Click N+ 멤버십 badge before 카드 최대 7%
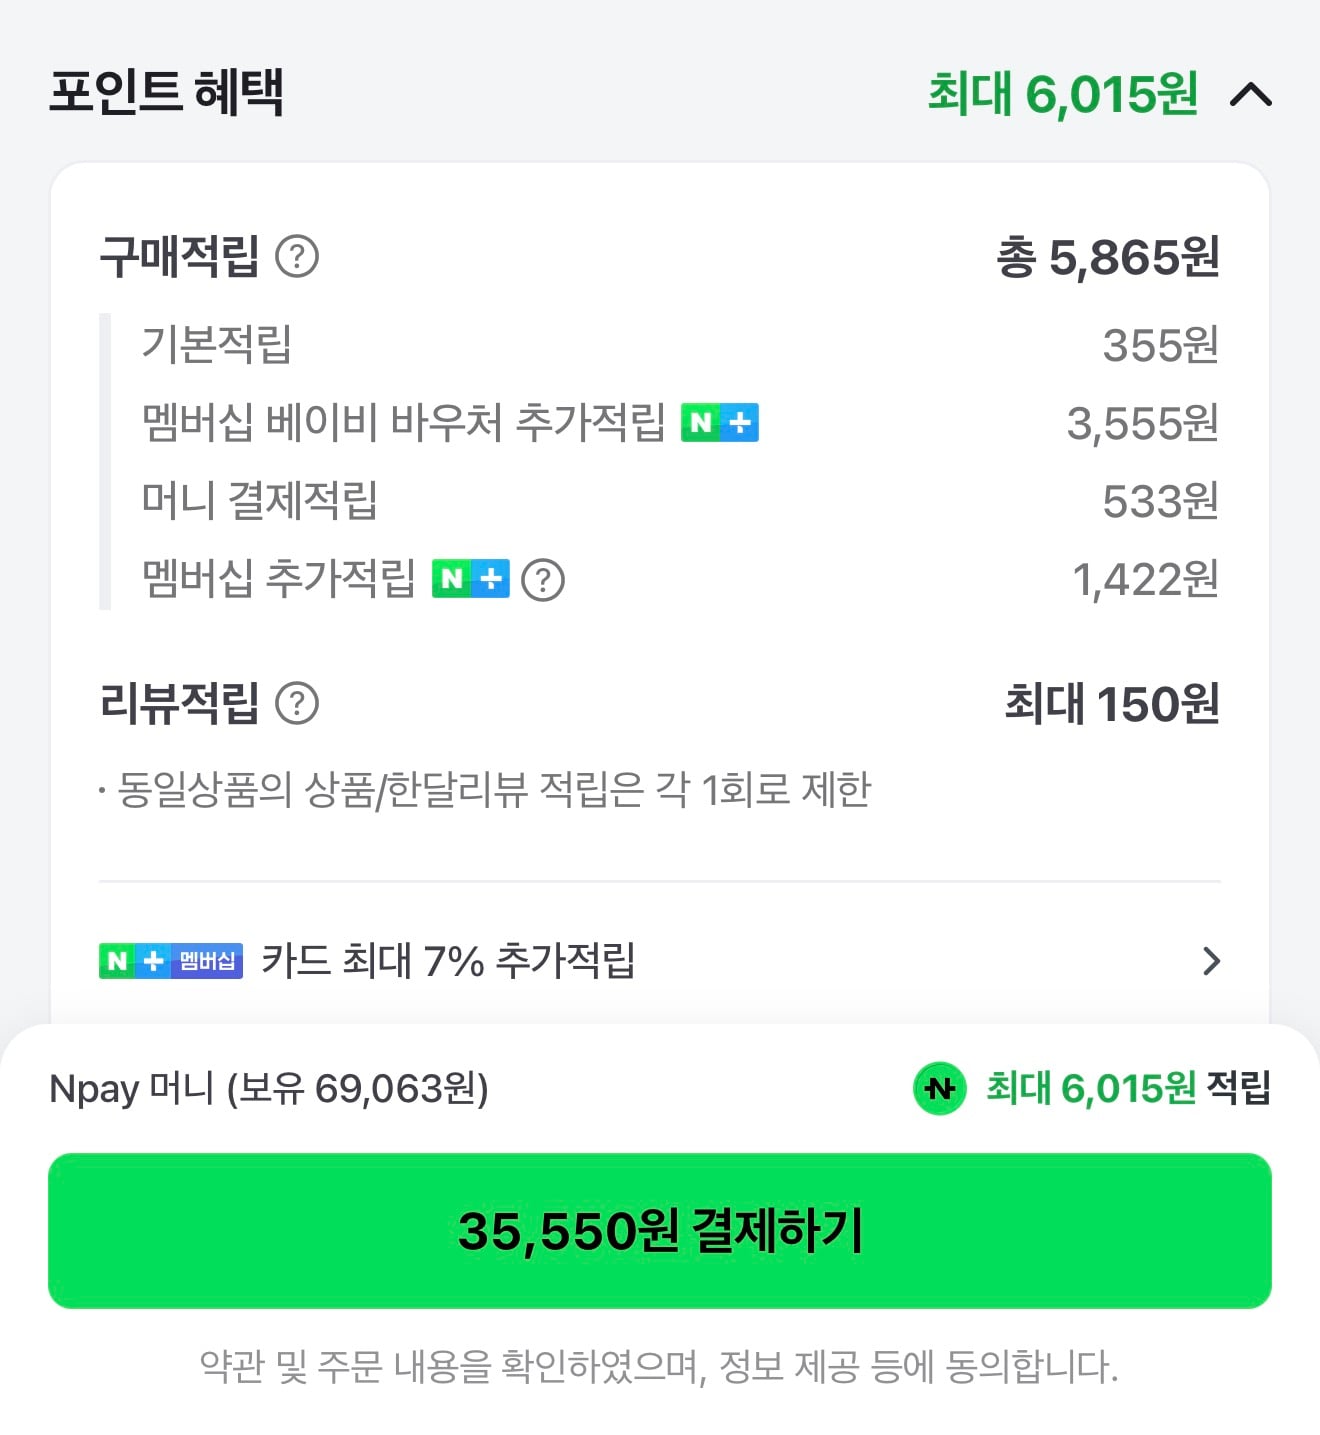The width and height of the screenshot is (1320, 1435). 171,961
